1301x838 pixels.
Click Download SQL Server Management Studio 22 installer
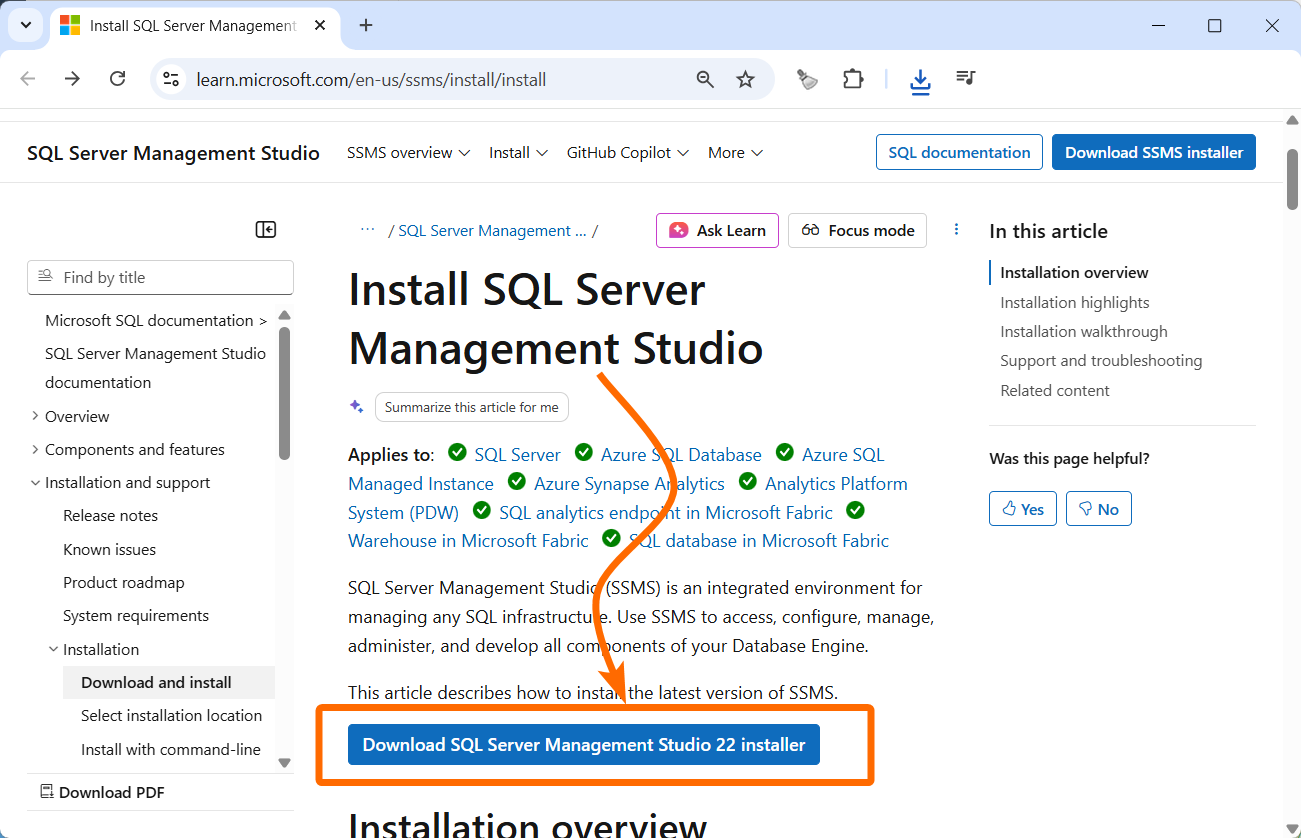(x=583, y=745)
